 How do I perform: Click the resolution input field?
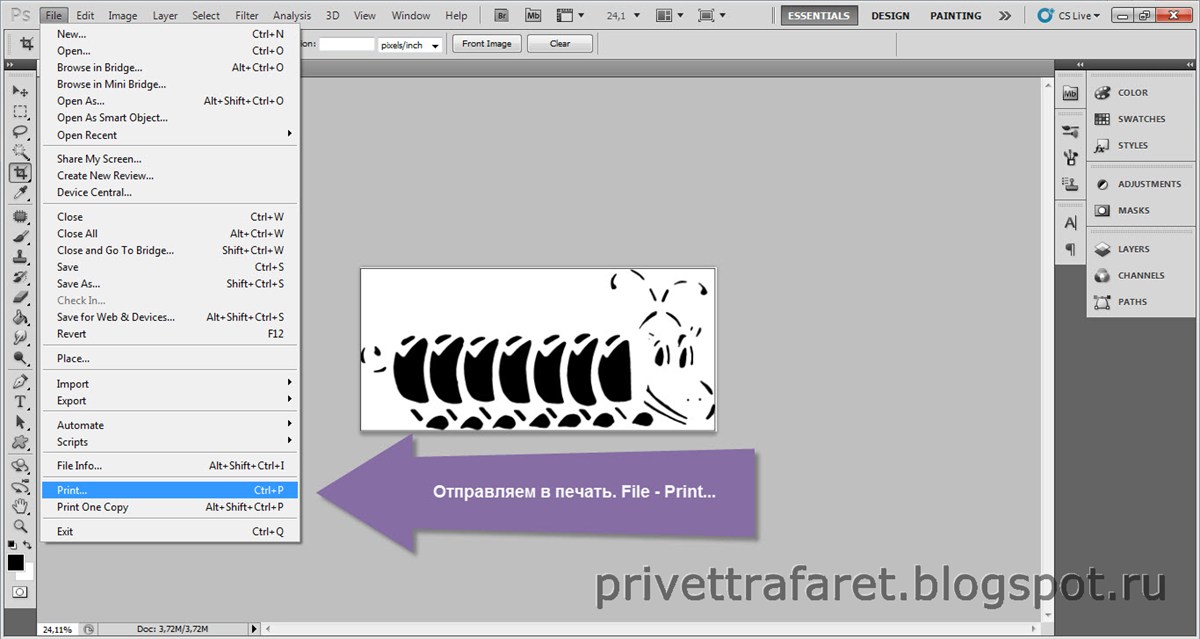click(347, 44)
